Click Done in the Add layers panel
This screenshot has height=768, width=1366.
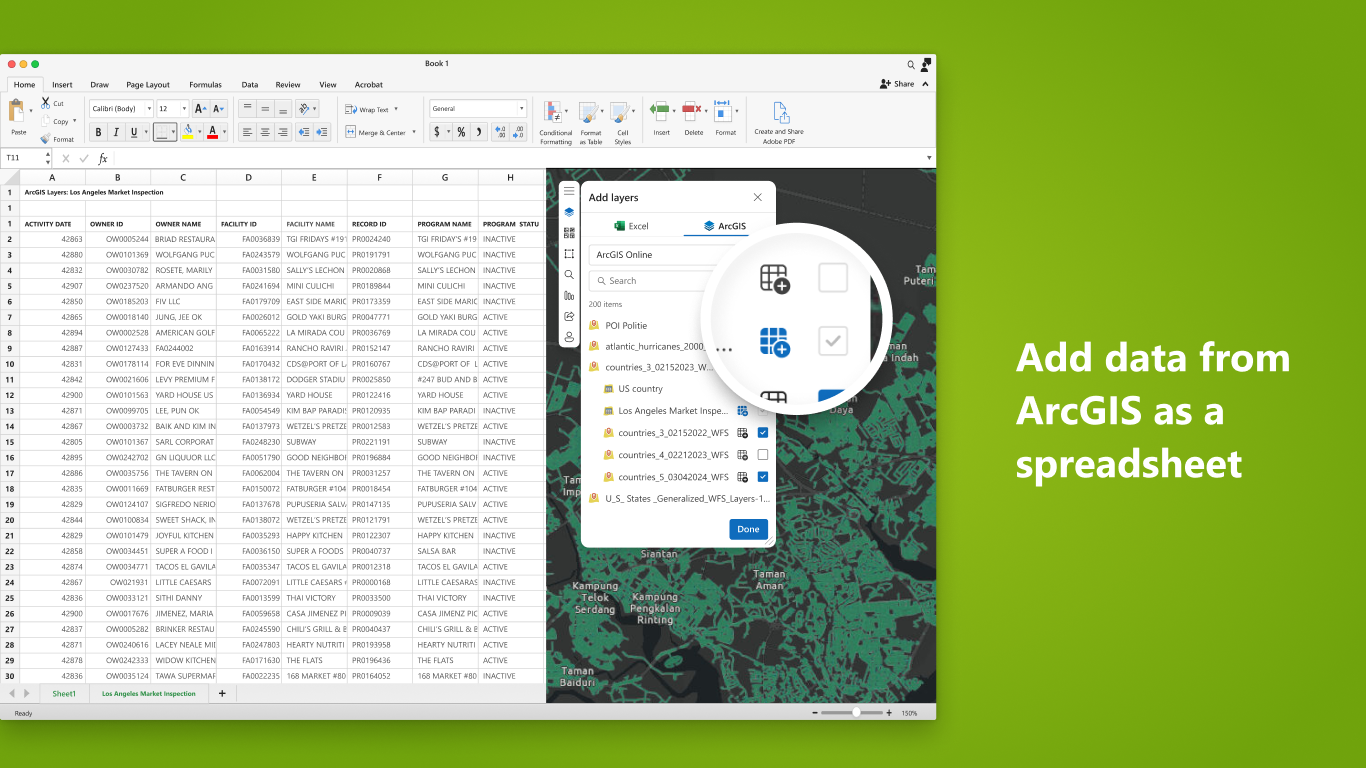[748, 529]
